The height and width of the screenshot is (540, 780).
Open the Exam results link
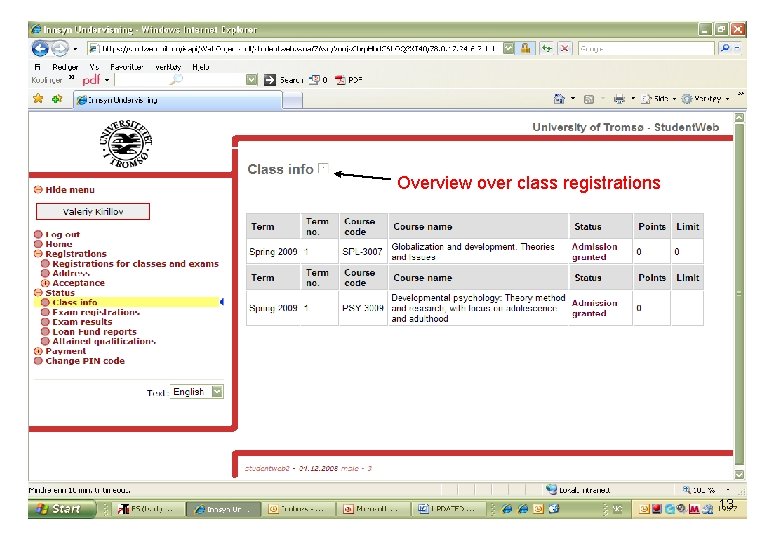tap(82, 322)
